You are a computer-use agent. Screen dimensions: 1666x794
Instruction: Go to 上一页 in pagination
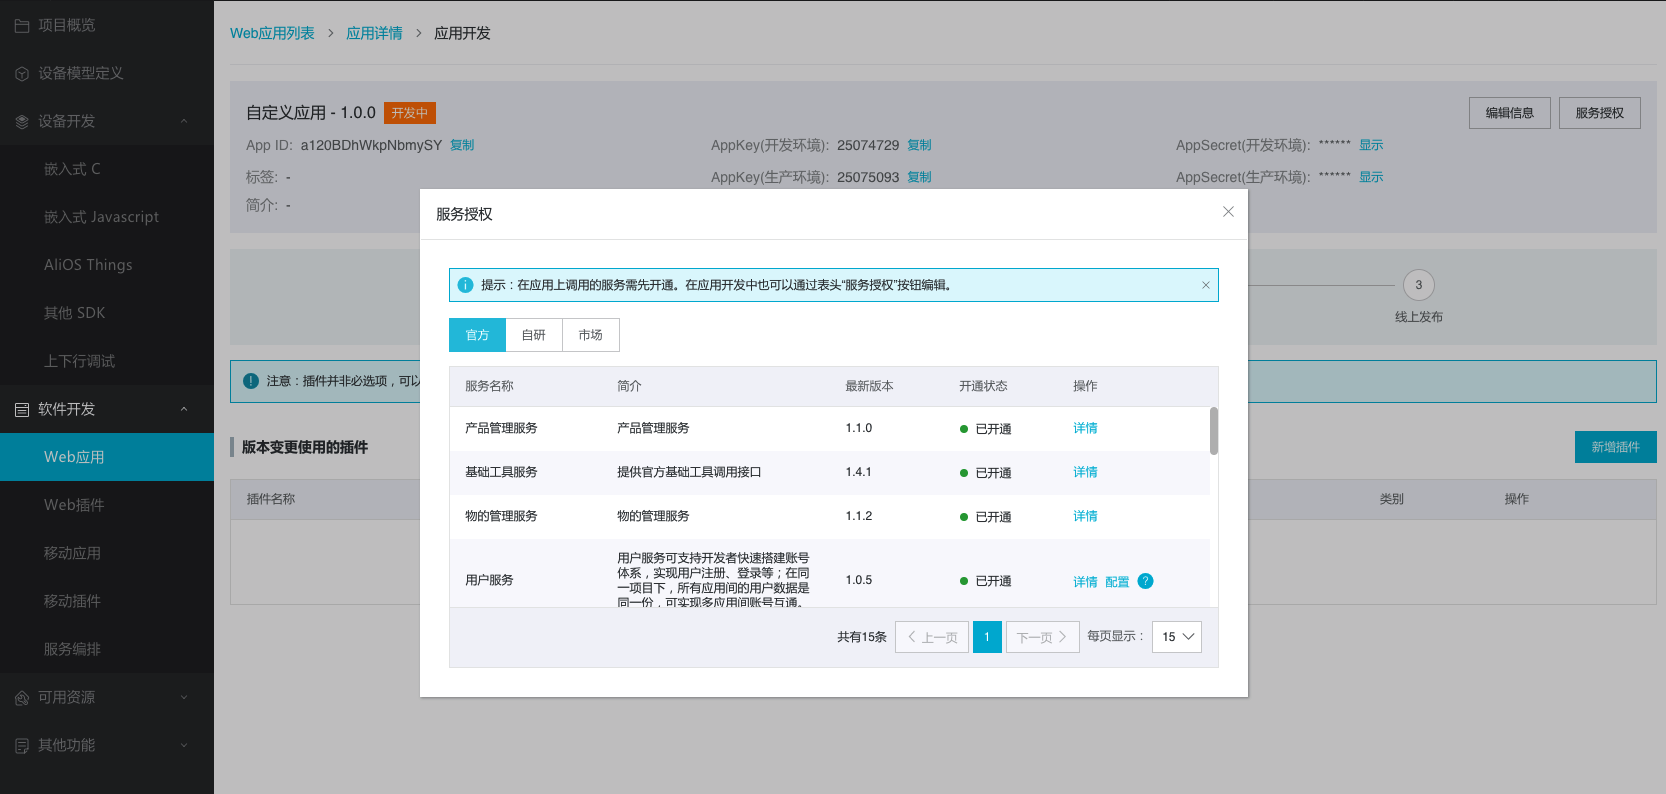coord(932,637)
